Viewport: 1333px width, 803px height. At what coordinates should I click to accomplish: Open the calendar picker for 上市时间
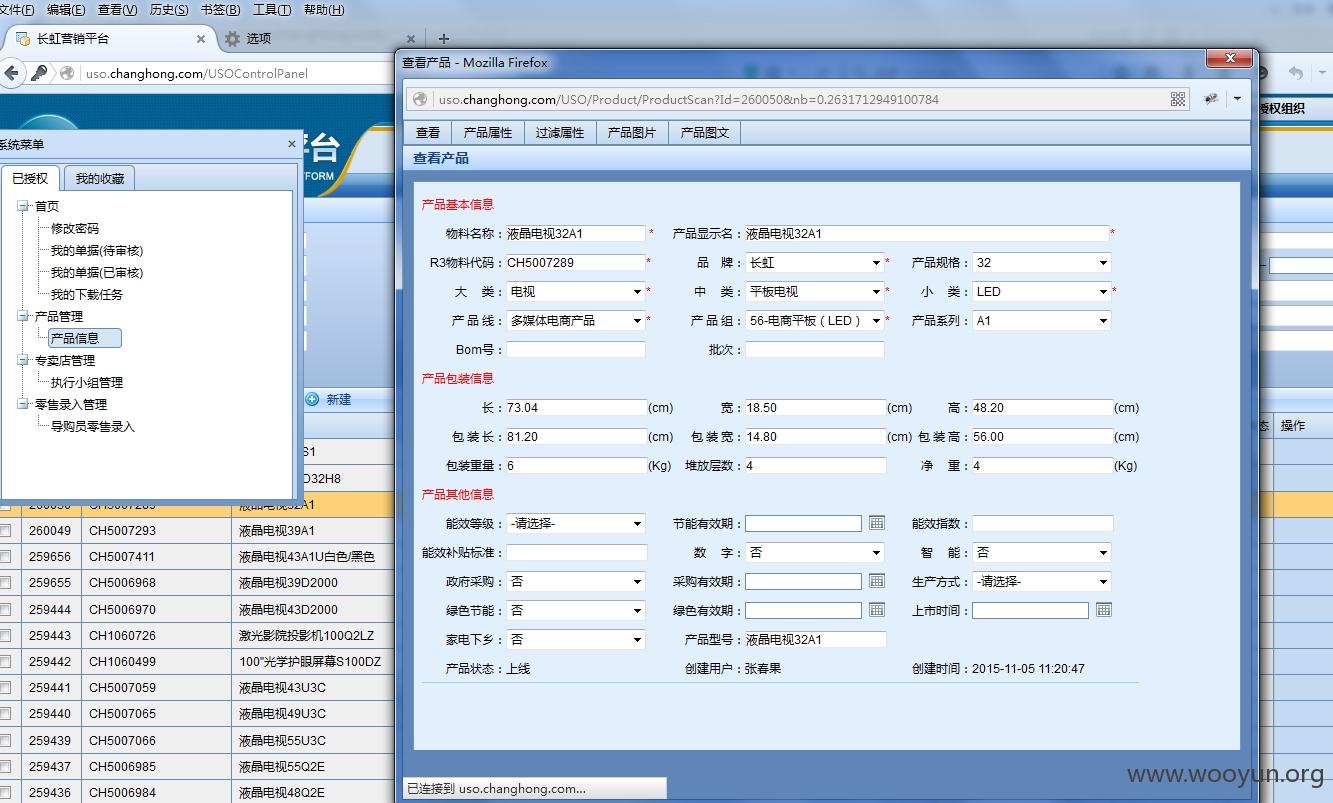click(x=1104, y=610)
